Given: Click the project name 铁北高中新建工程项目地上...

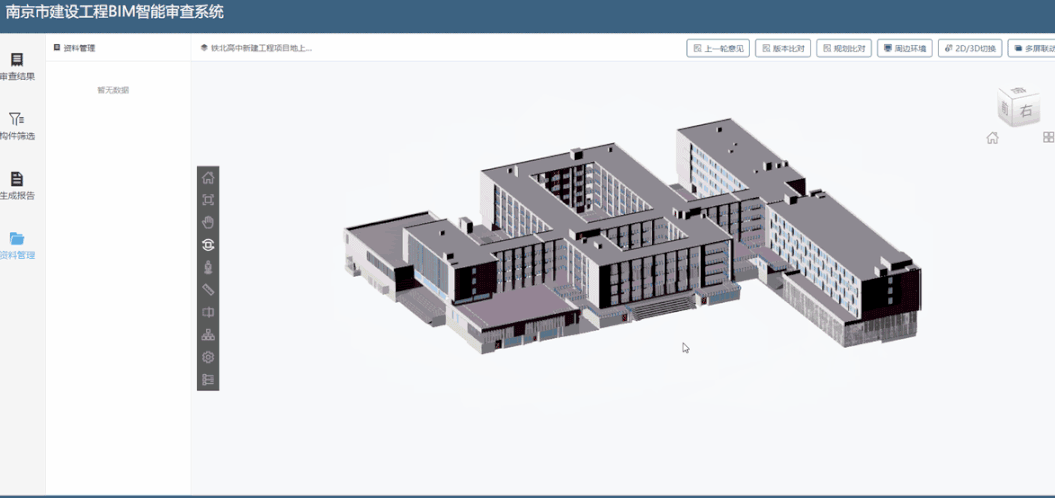Looking at the screenshot, I should [x=261, y=48].
